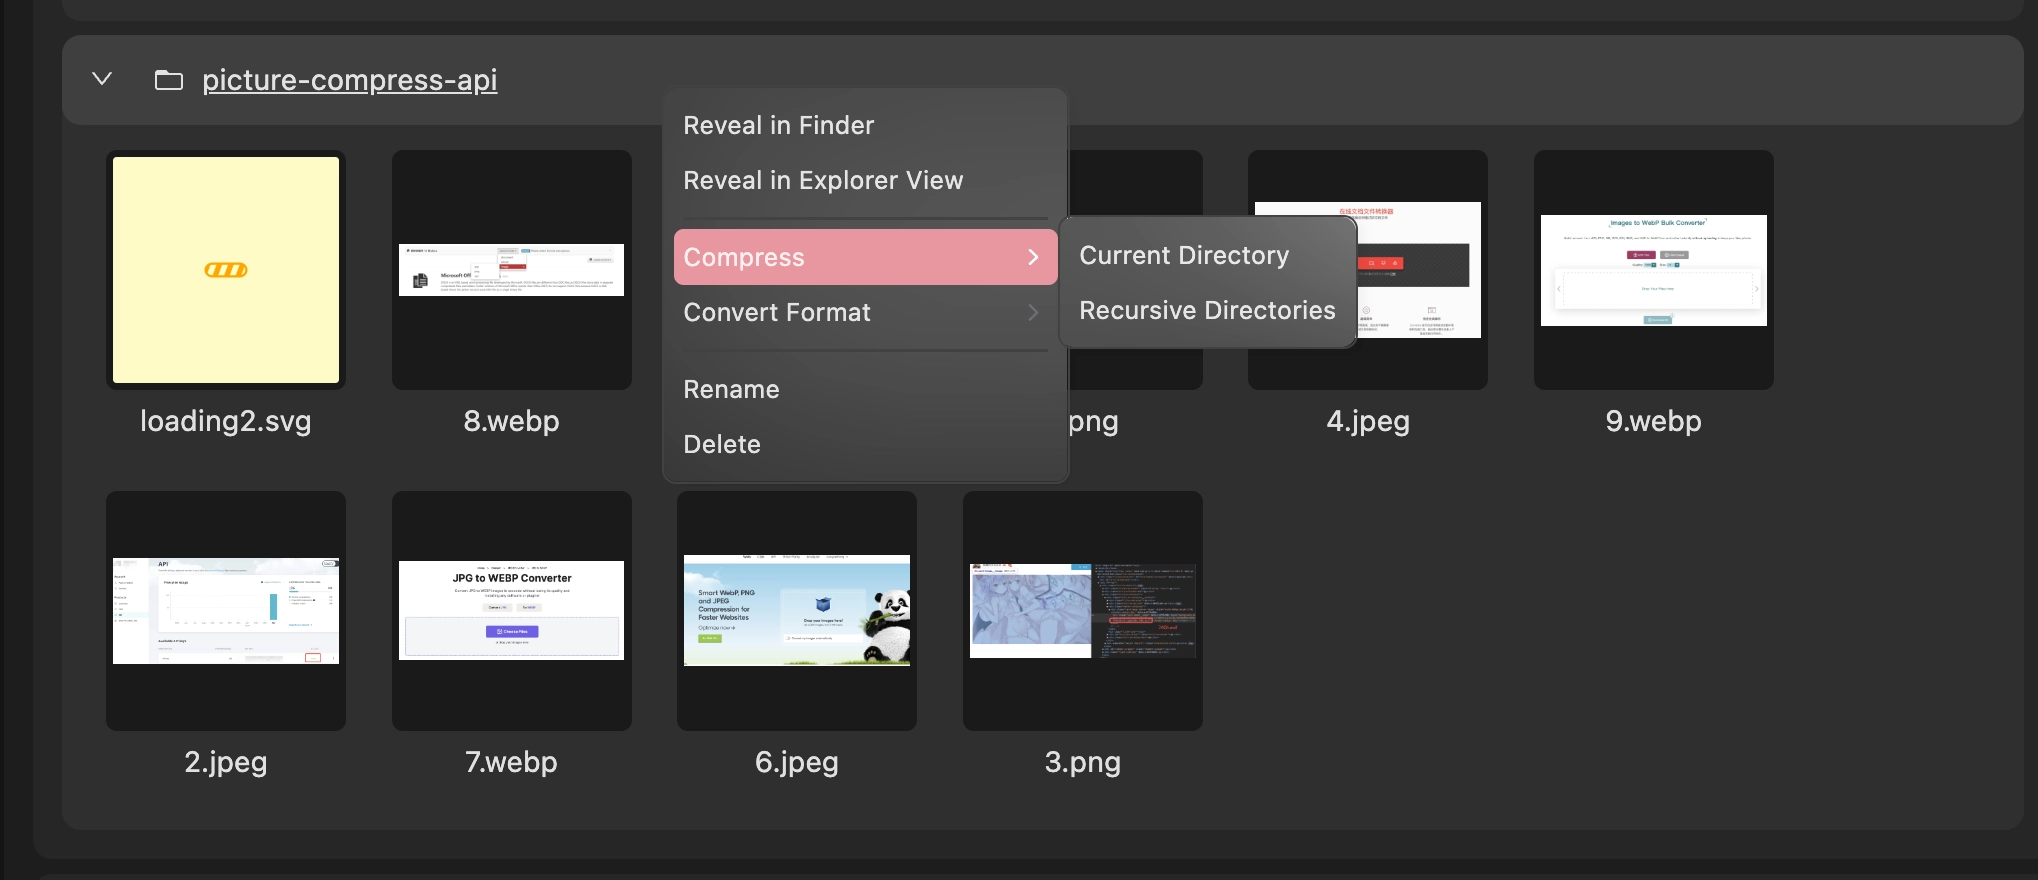The height and width of the screenshot is (880, 2038).
Task: Select Reveal in Finder menu item
Action: click(x=778, y=125)
